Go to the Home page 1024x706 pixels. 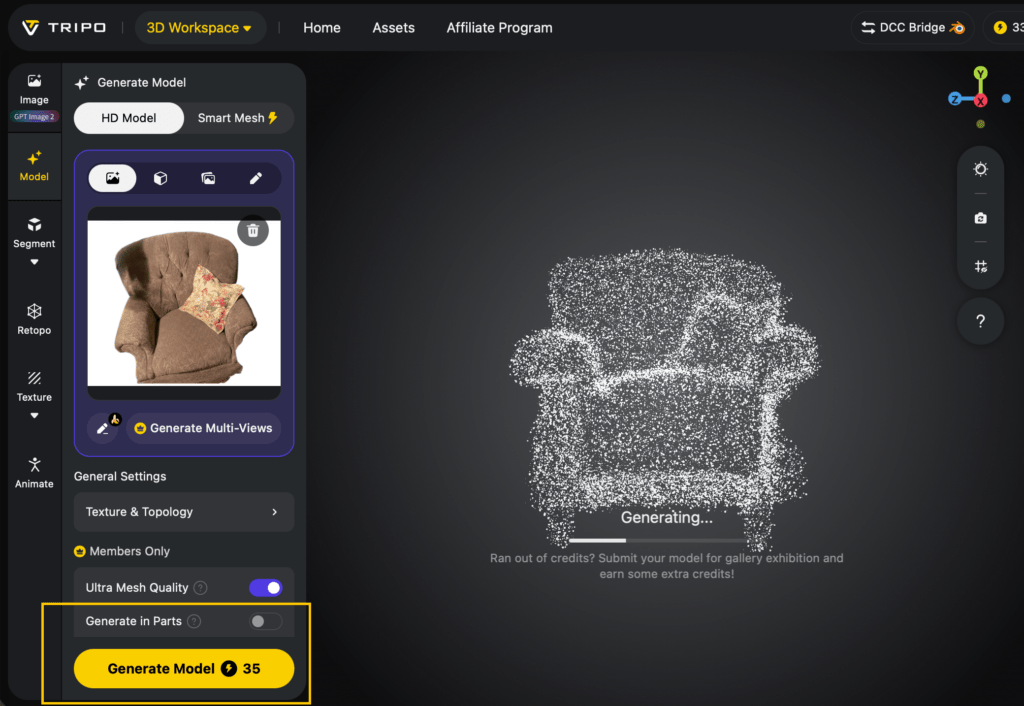coord(321,27)
